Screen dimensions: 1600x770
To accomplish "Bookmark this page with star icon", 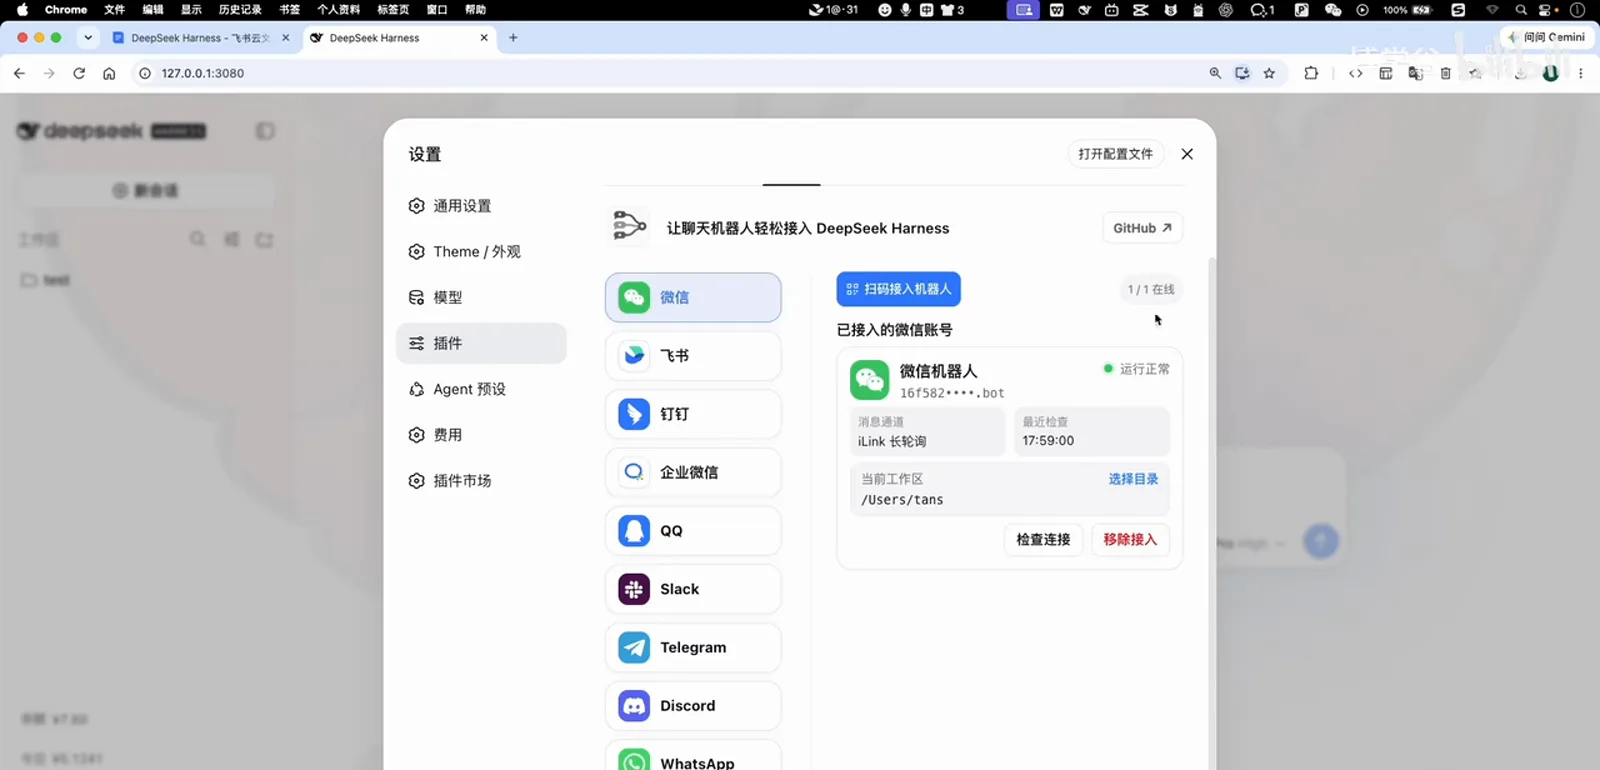I will 1269,73.
